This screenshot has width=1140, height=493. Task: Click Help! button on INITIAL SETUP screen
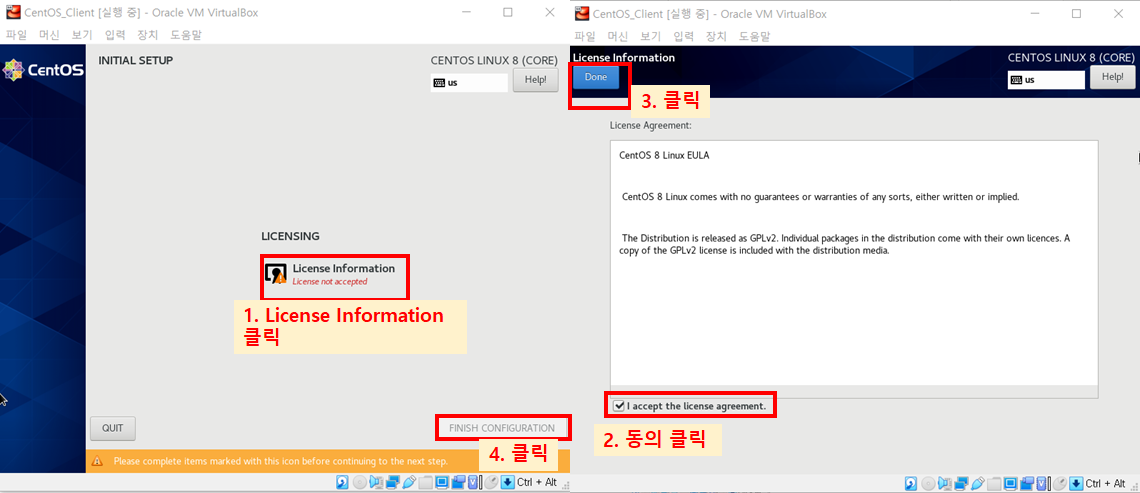click(x=536, y=79)
